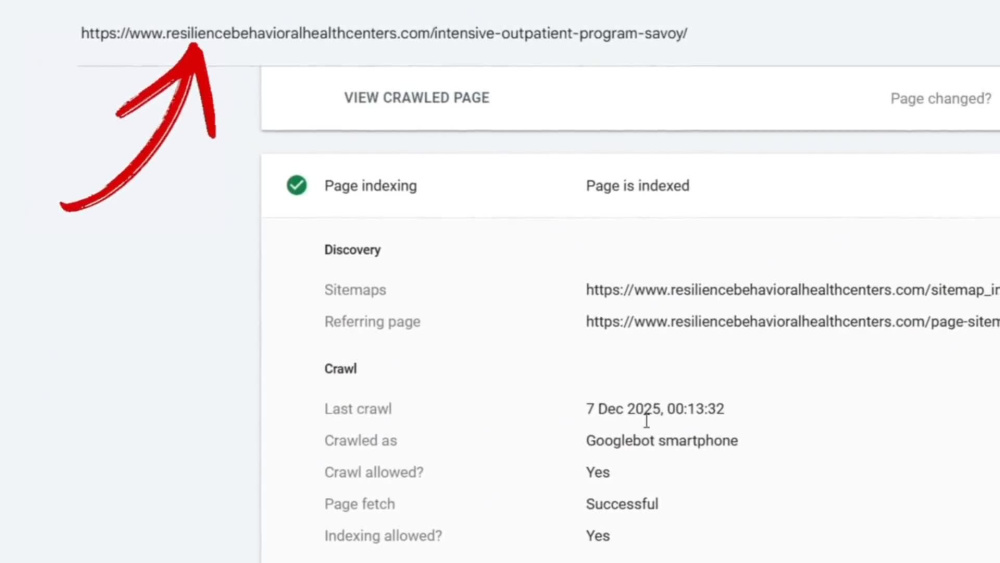The height and width of the screenshot is (563, 1000).
Task: Click the Referring page label
Action: tap(372, 322)
